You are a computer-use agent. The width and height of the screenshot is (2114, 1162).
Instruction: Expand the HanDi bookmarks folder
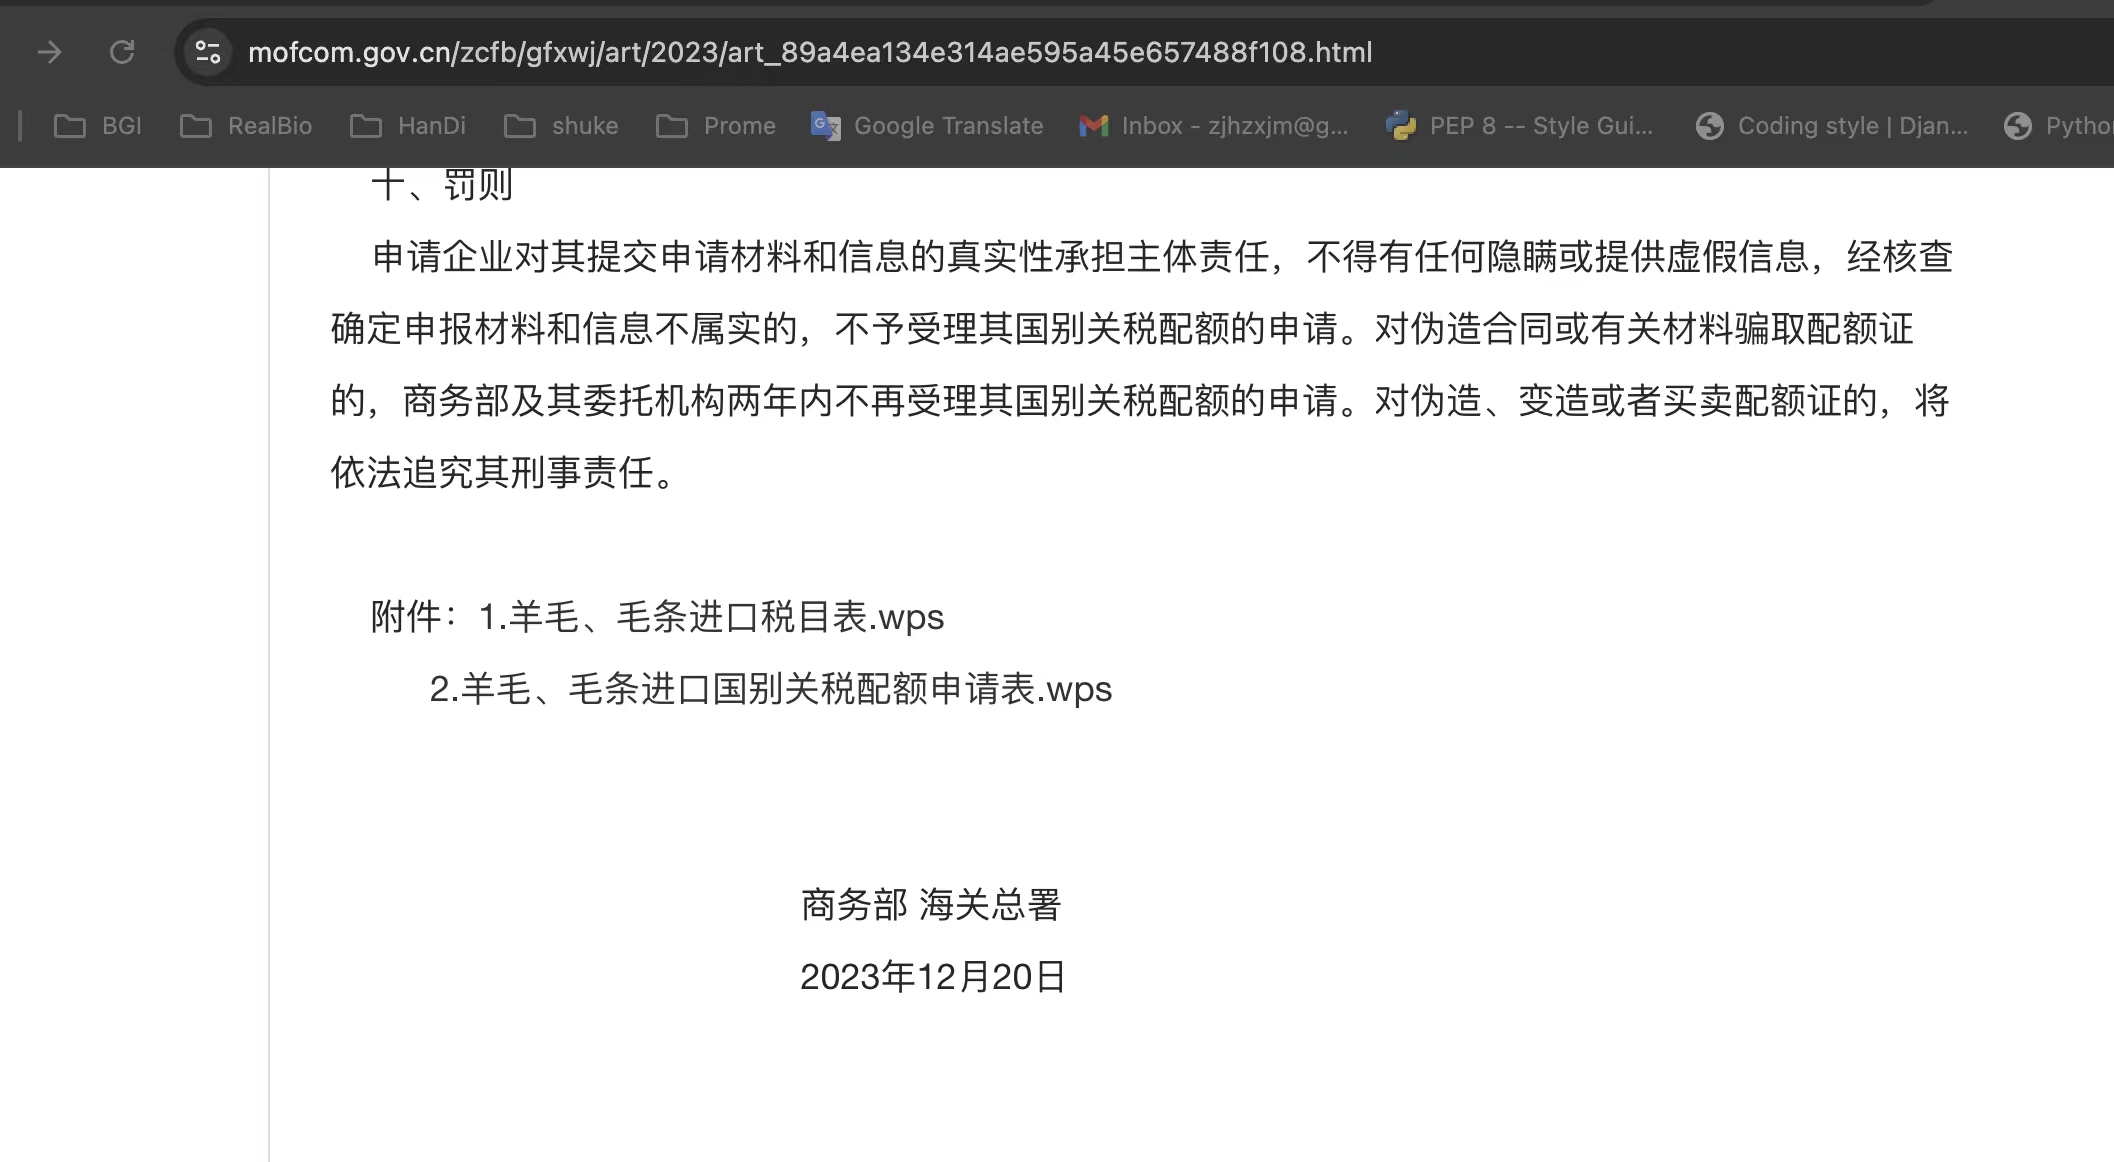pyautogui.click(x=408, y=126)
